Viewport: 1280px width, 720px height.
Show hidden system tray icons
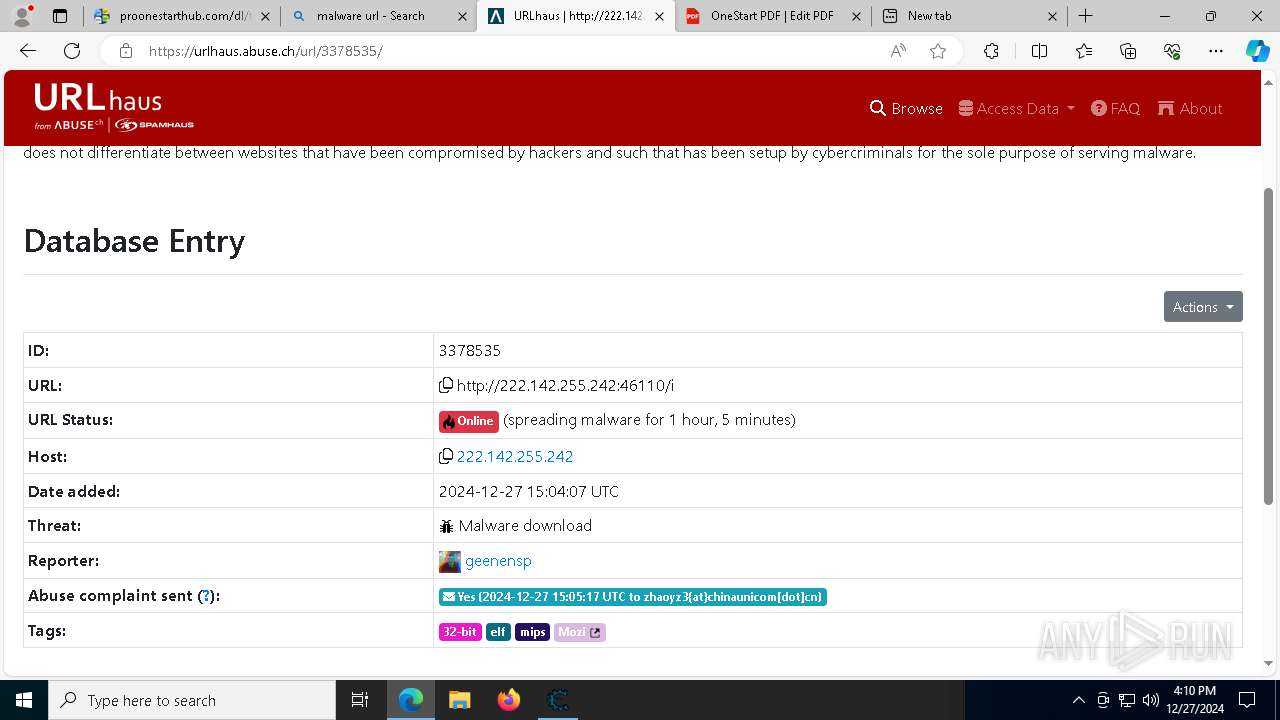pyautogui.click(x=1078, y=700)
